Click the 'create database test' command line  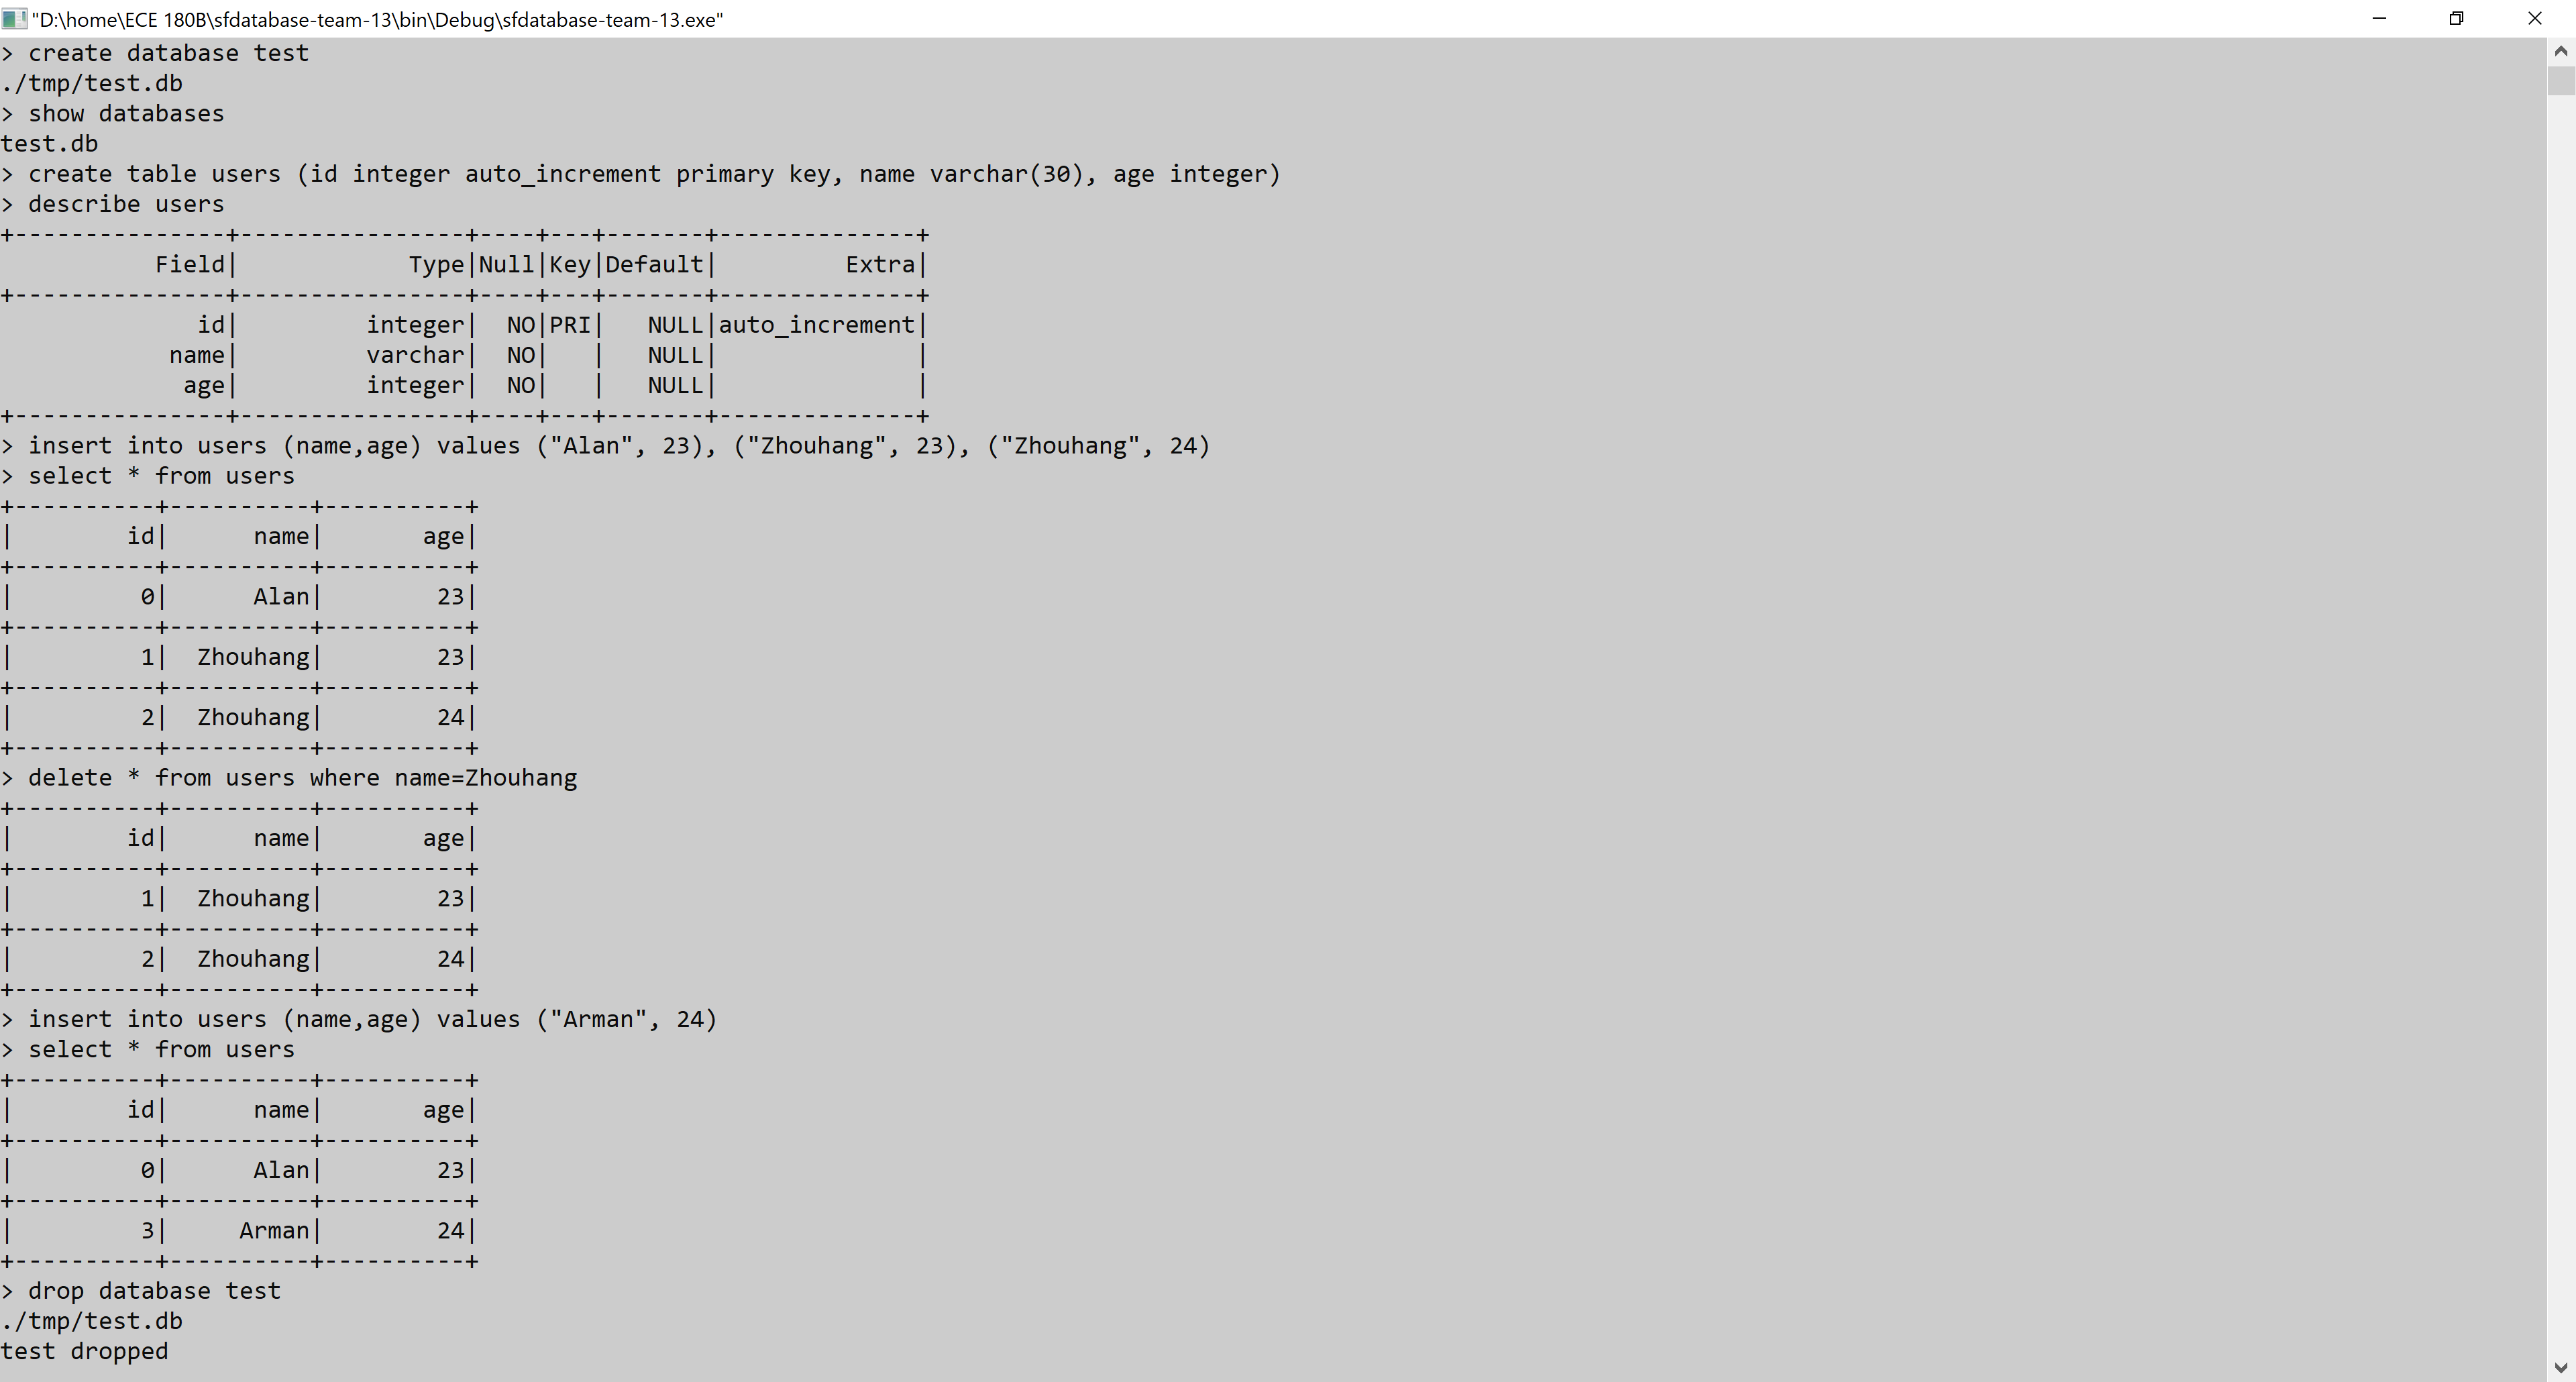coord(155,53)
